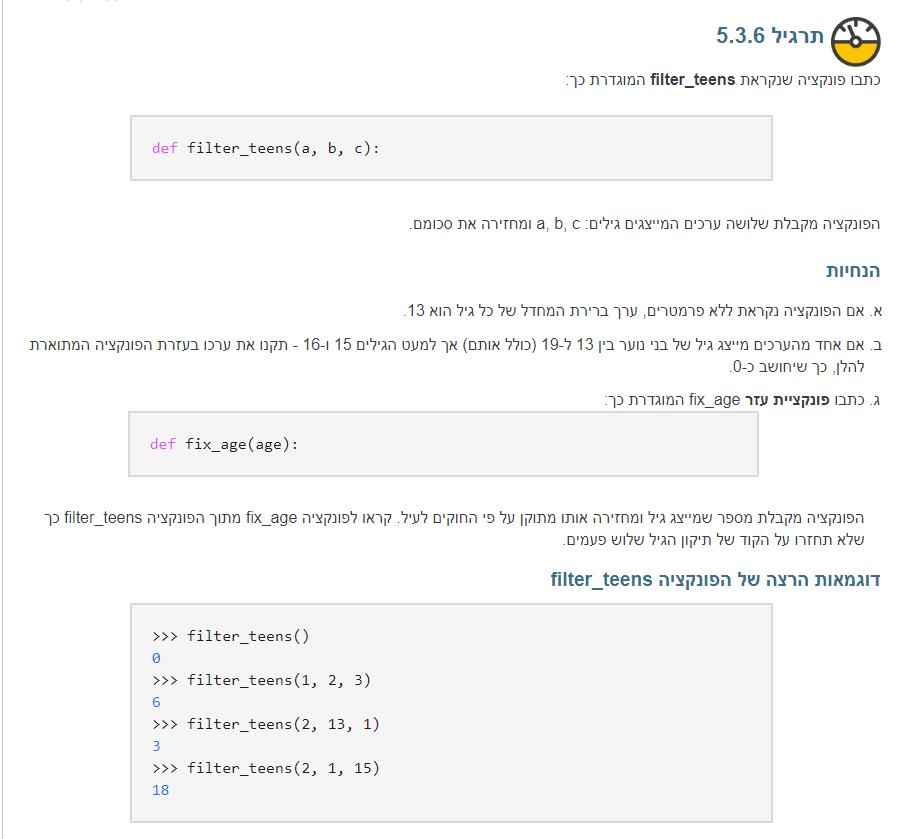Click the filter_teens run examples heading
Screen dimensions: 901x839
coord(715,579)
